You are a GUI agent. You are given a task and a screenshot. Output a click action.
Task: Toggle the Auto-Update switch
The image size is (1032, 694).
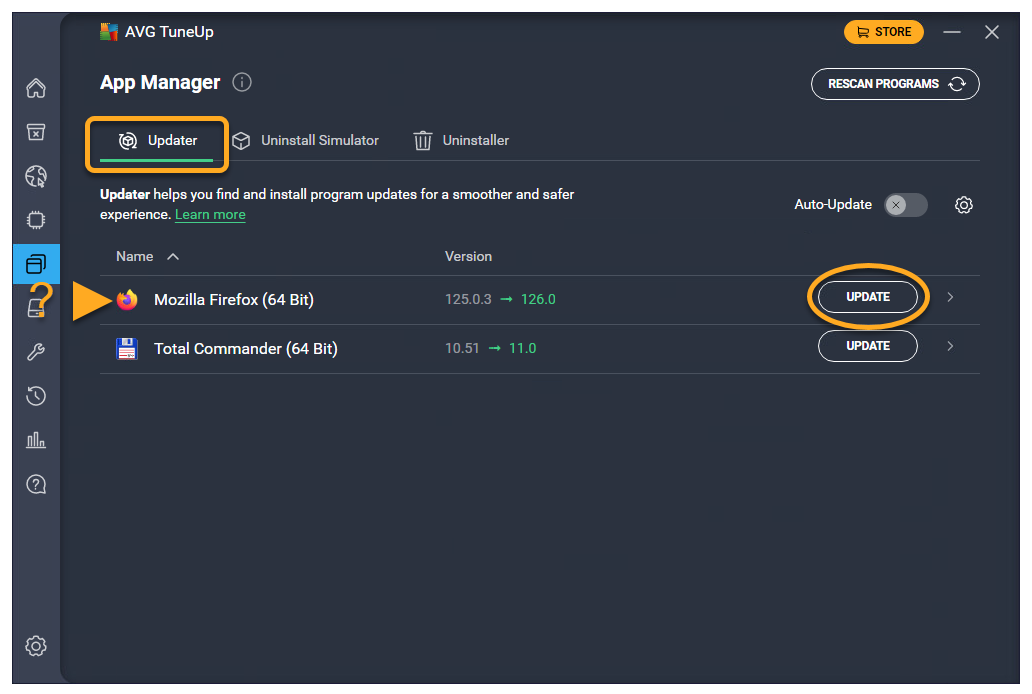tap(906, 205)
